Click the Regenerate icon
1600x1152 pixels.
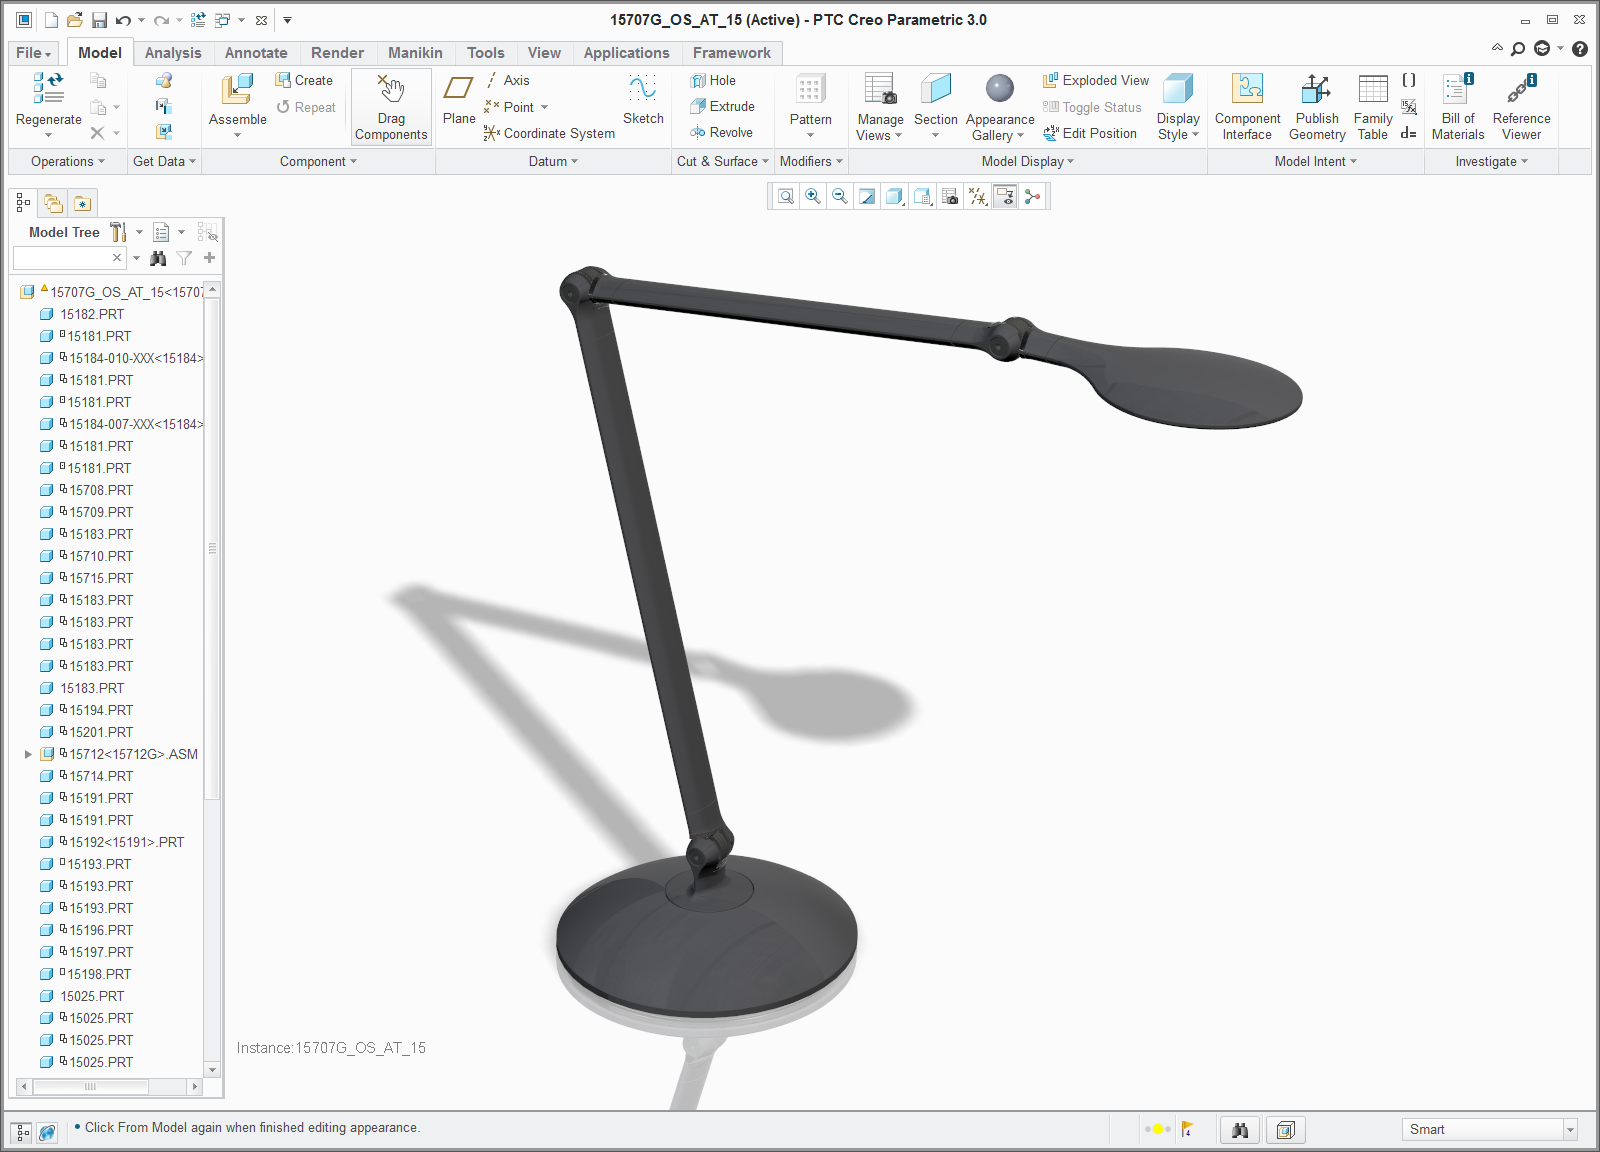coord(48,90)
